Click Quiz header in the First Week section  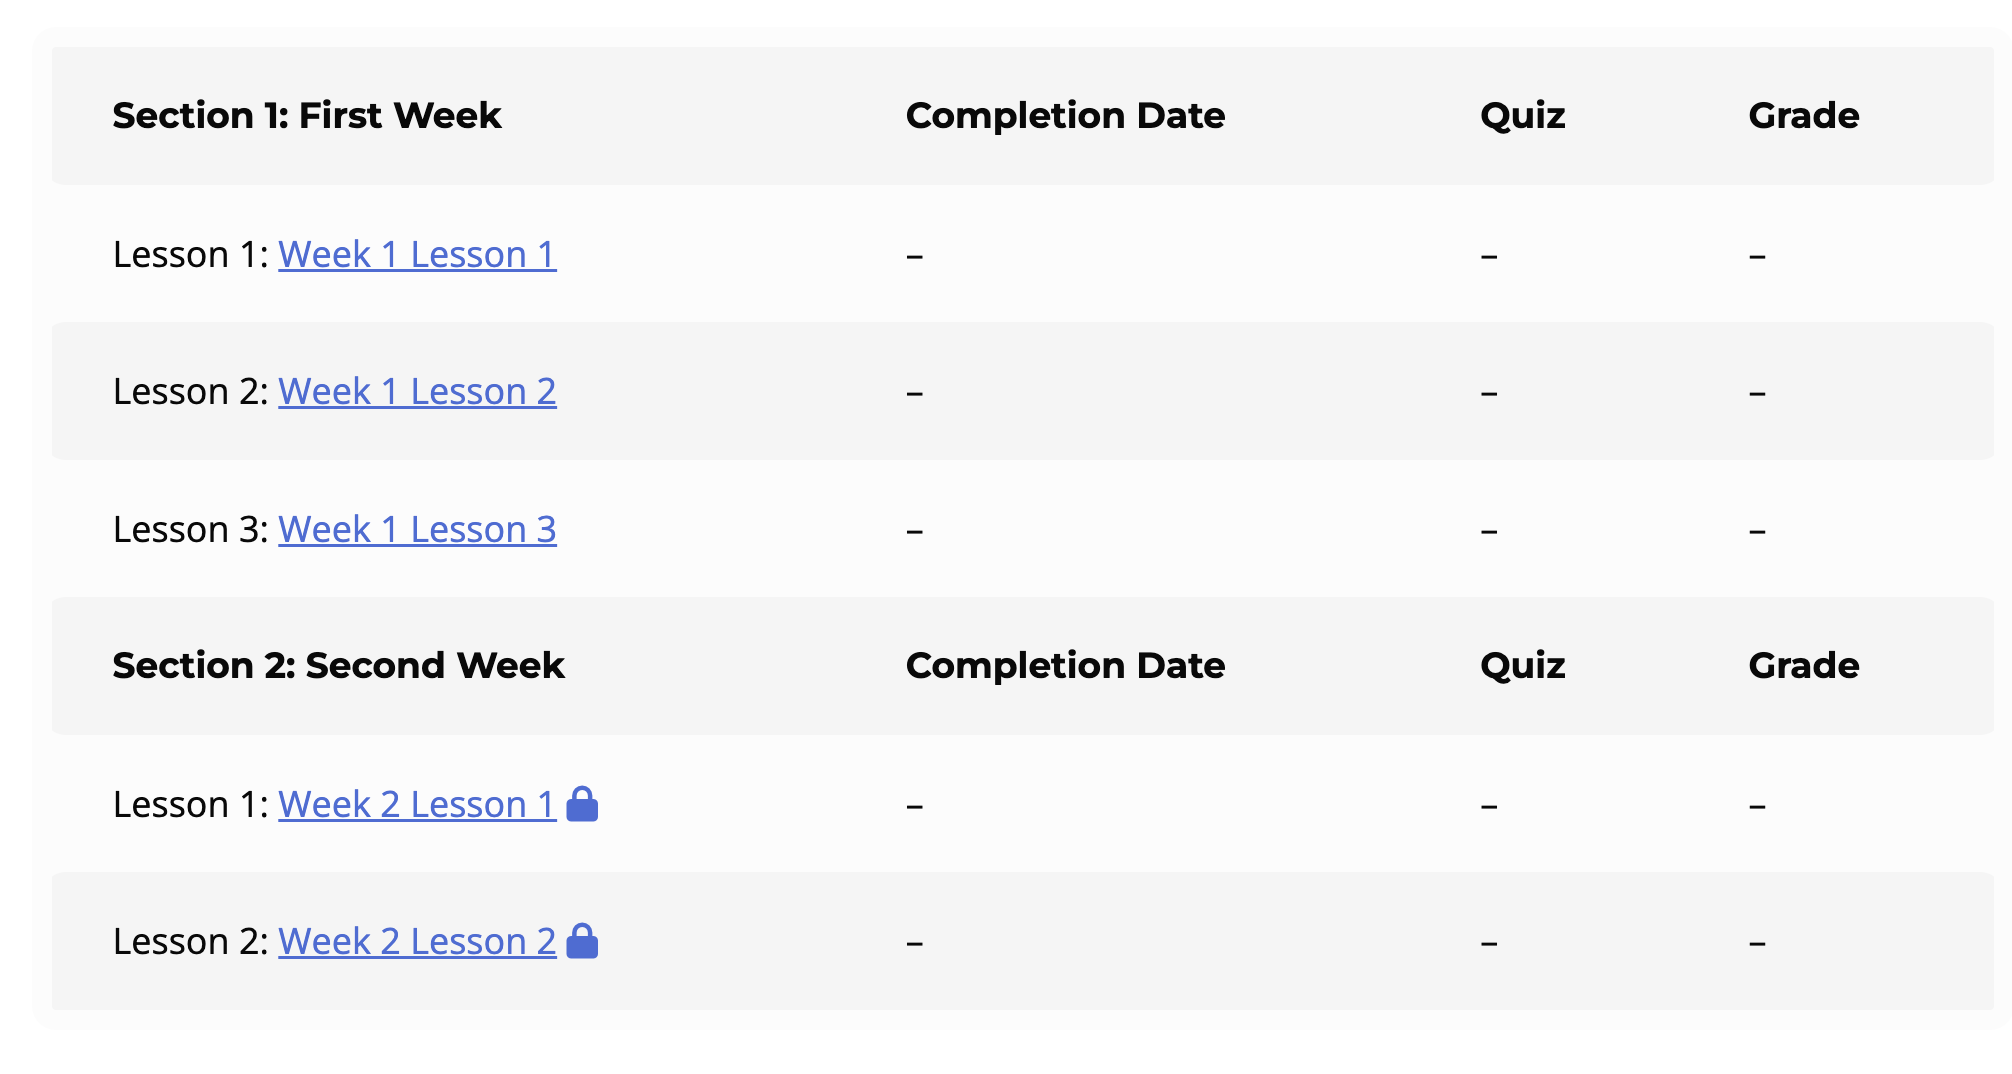tap(1522, 116)
